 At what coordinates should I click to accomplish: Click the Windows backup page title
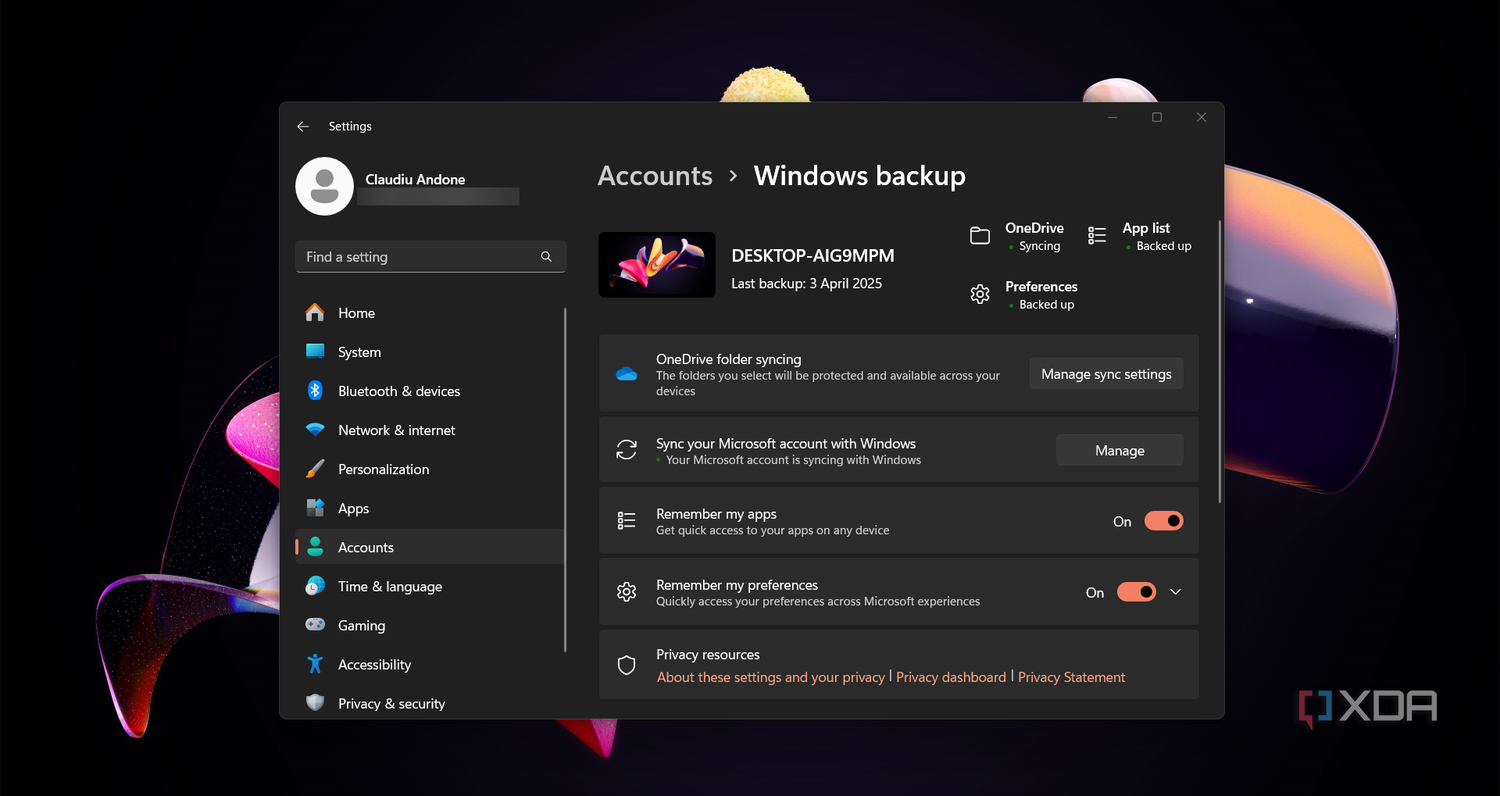860,176
